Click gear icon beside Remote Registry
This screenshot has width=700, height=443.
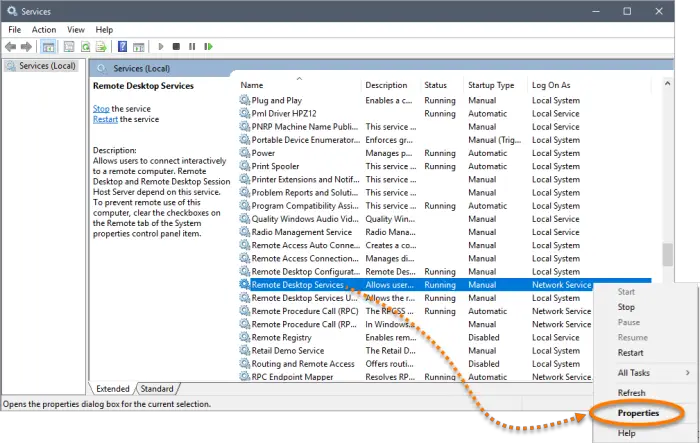point(244,337)
